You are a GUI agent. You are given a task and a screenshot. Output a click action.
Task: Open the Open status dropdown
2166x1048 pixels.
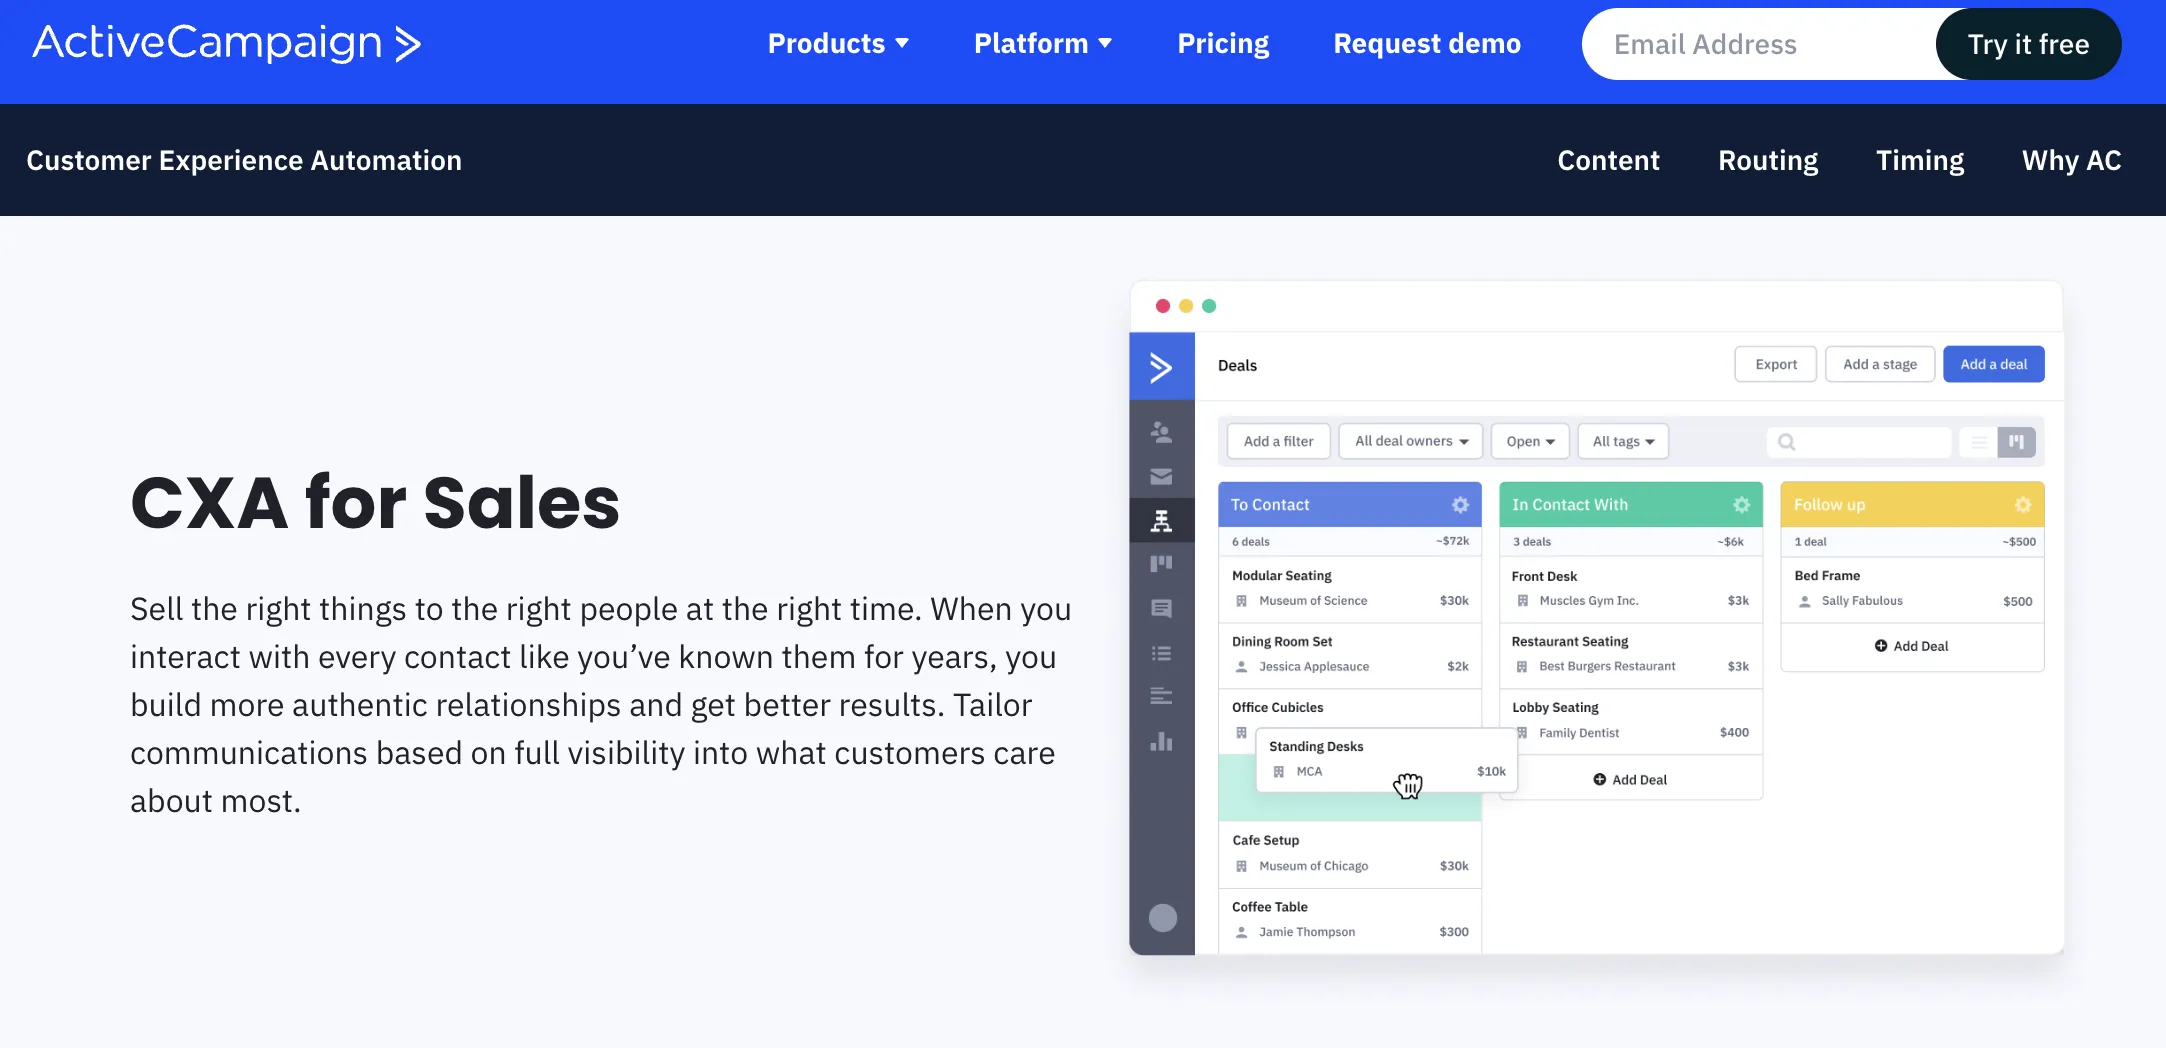point(1530,441)
